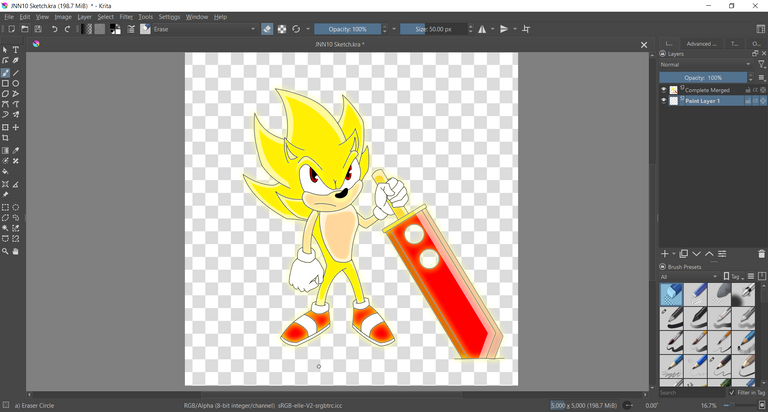This screenshot has height=412, width=768.
Task: Toggle alpha lock on Paint Layer 1
Action: (764, 101)
